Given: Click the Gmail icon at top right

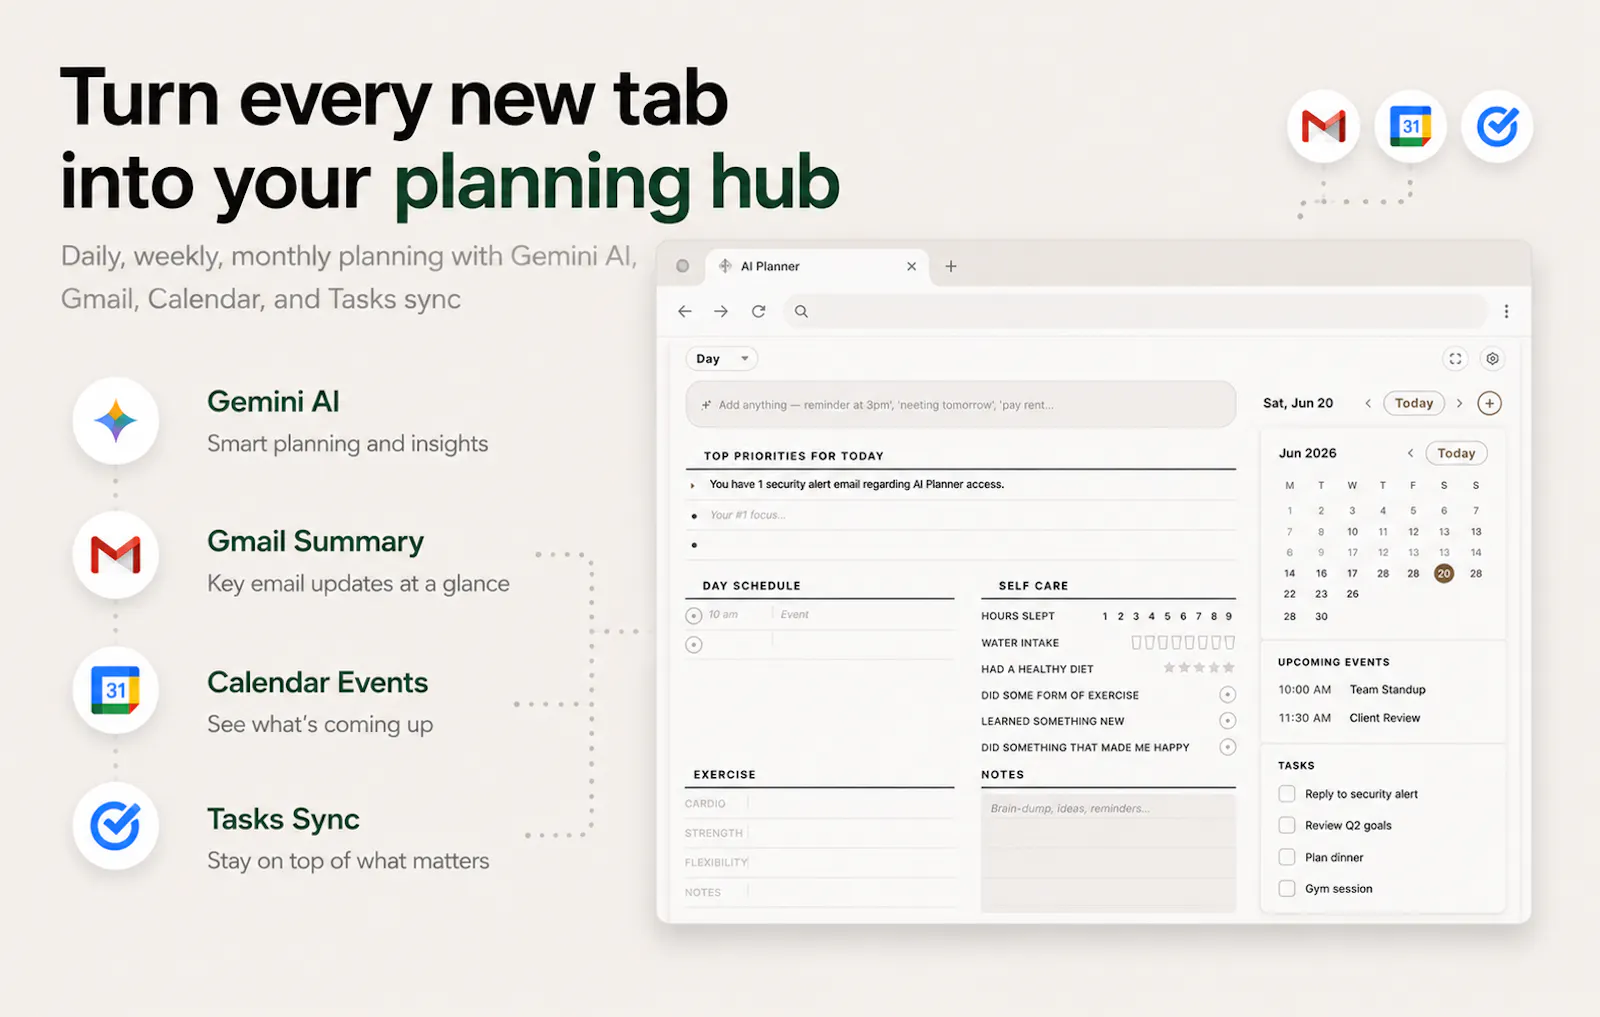Looking at the screenshot, I should pyautogui.click(x=1323, y=127).
